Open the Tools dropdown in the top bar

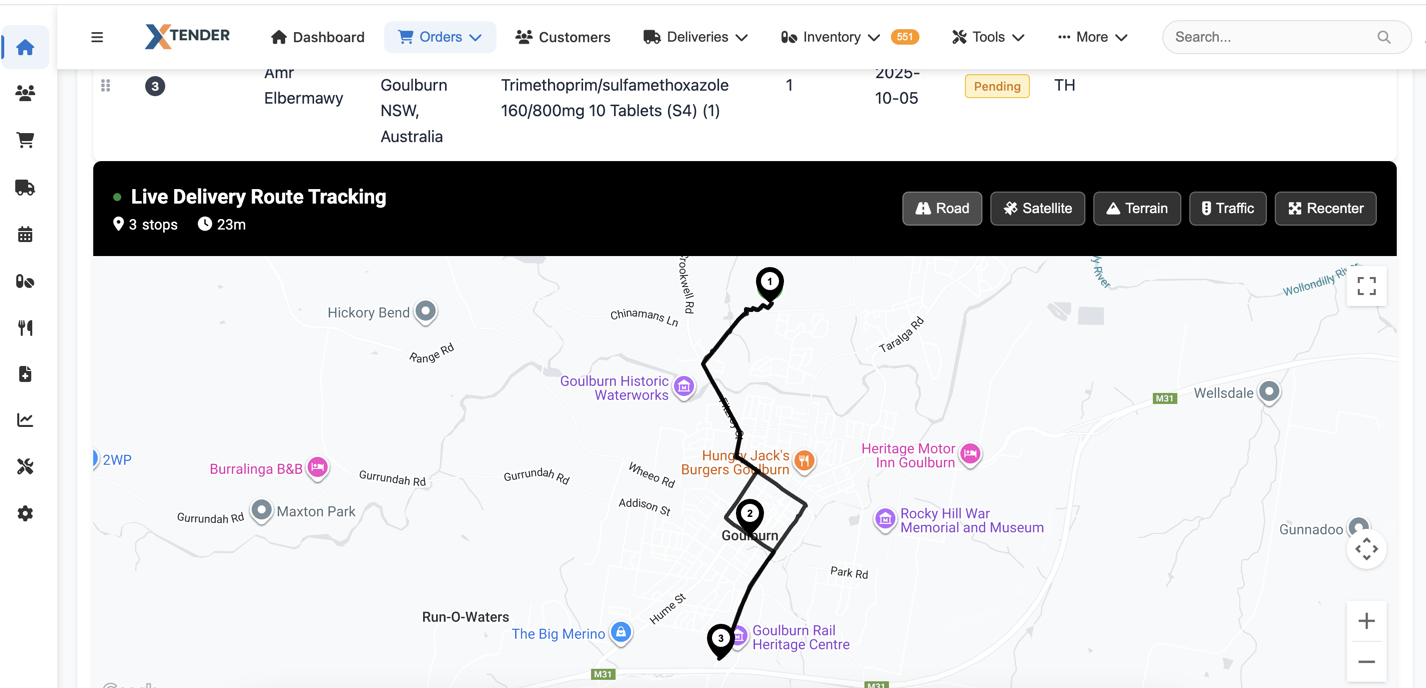988,37
